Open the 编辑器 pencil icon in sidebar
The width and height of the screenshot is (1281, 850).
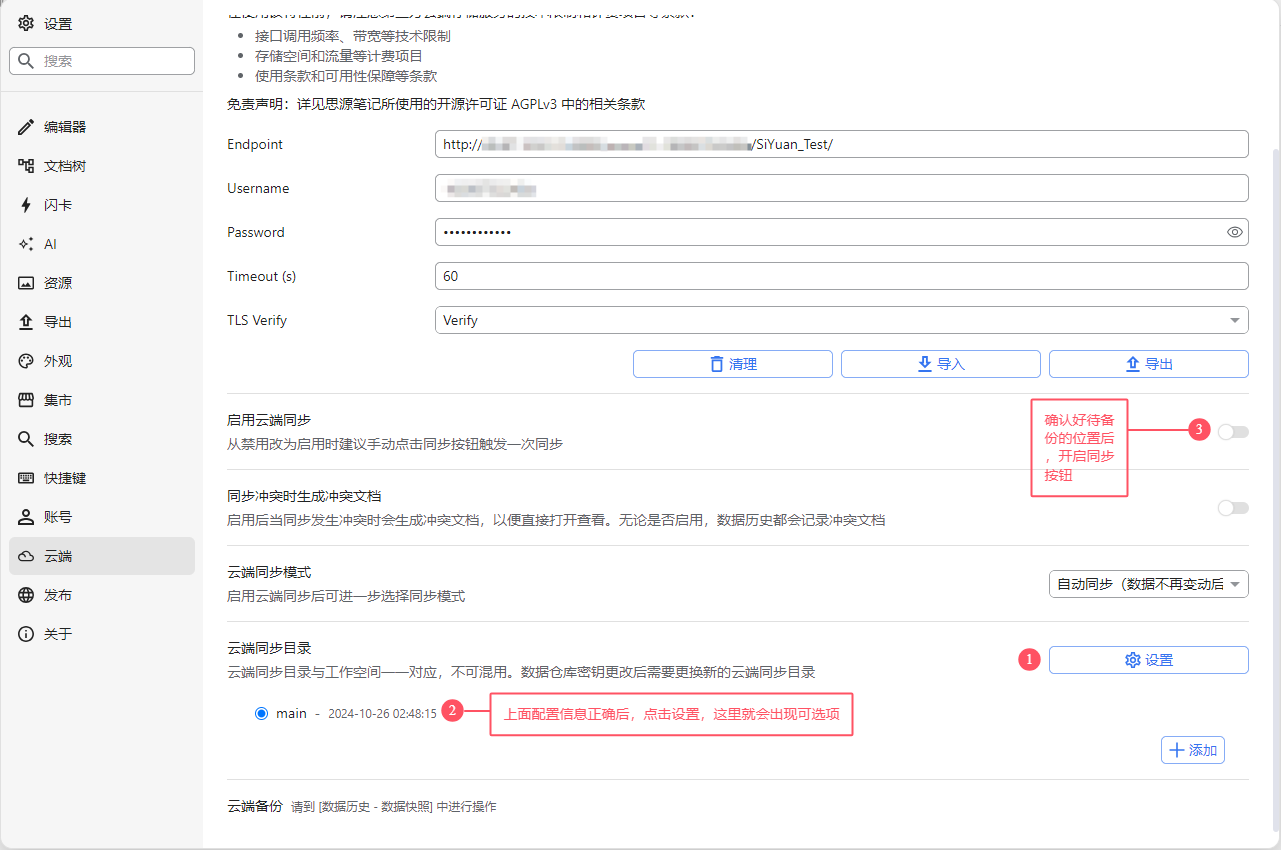pos(27,127)
